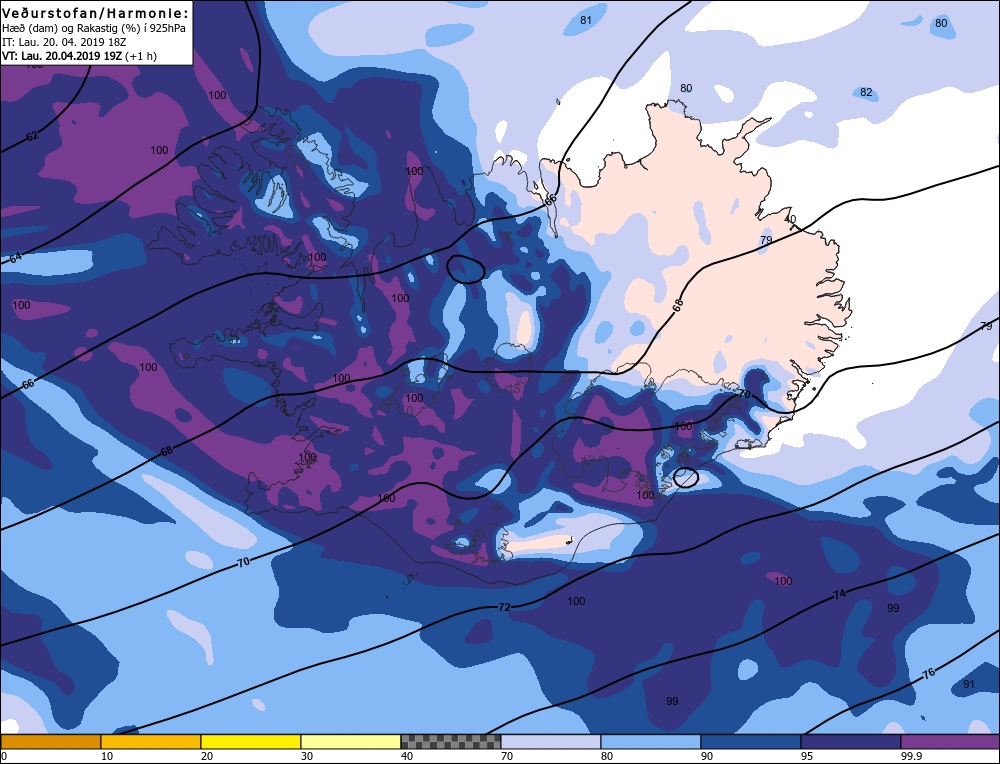Screen dimensions: 1000x764
Task: Click the medium blue 90–95 legend swatch
Action: point(751,742)
